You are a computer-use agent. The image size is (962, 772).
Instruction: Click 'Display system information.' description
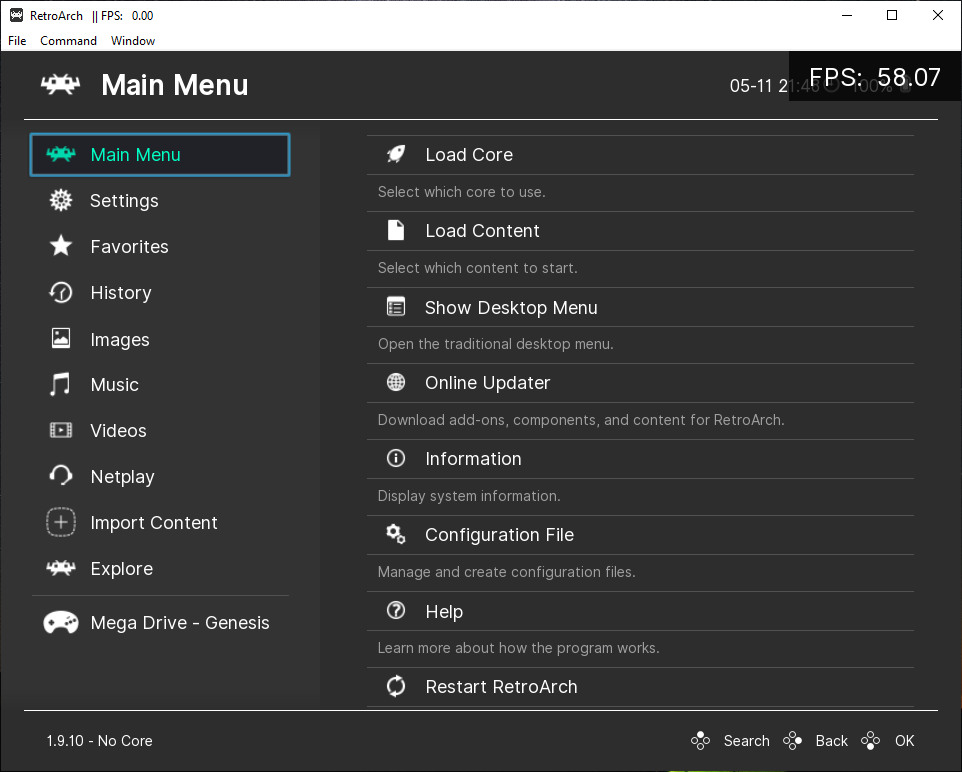point(469,496)
